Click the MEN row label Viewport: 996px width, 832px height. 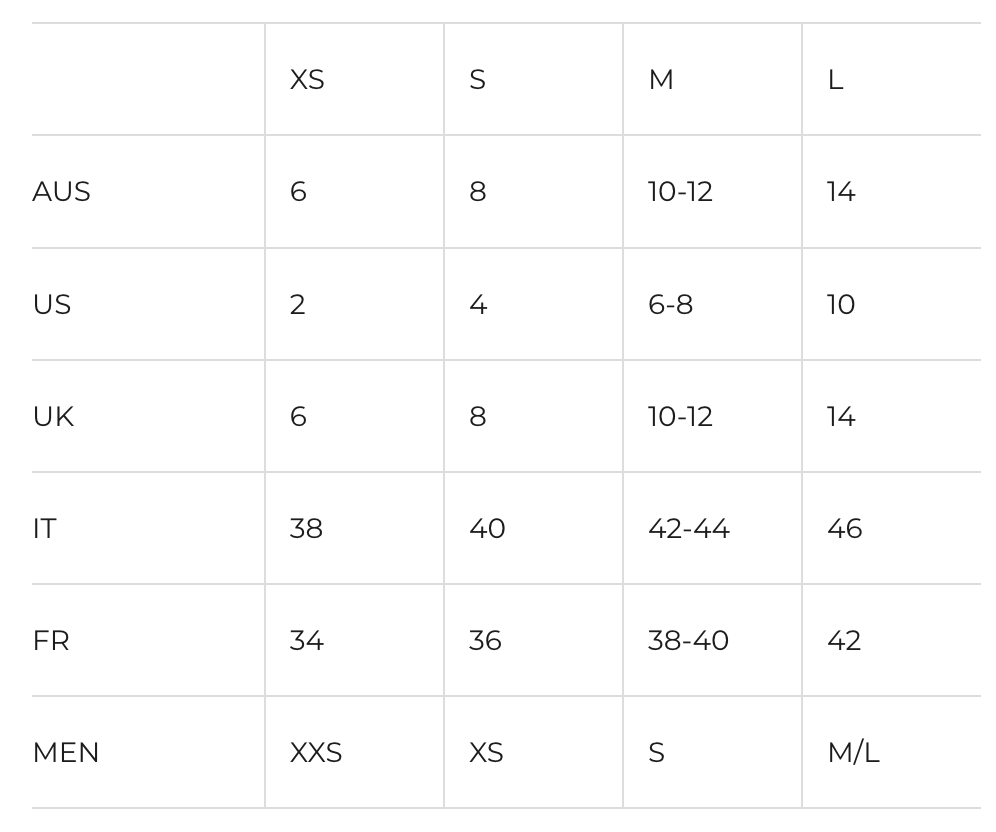point(66,752)
